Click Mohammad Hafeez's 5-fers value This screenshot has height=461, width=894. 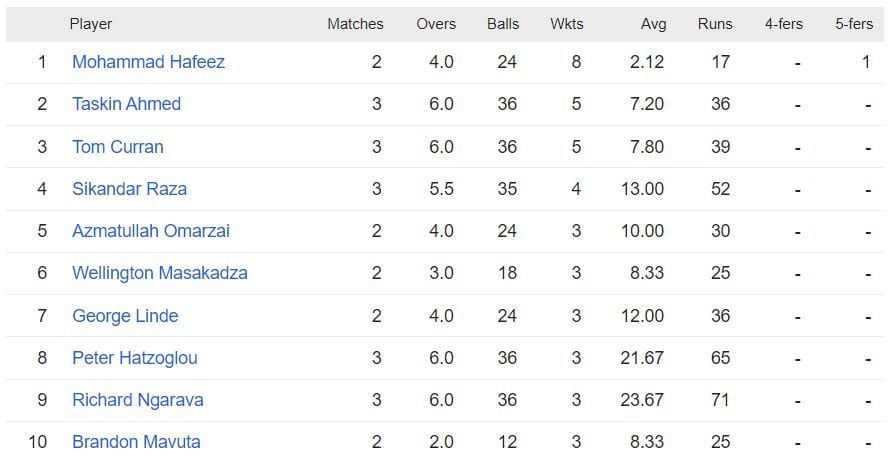[866, 62]
